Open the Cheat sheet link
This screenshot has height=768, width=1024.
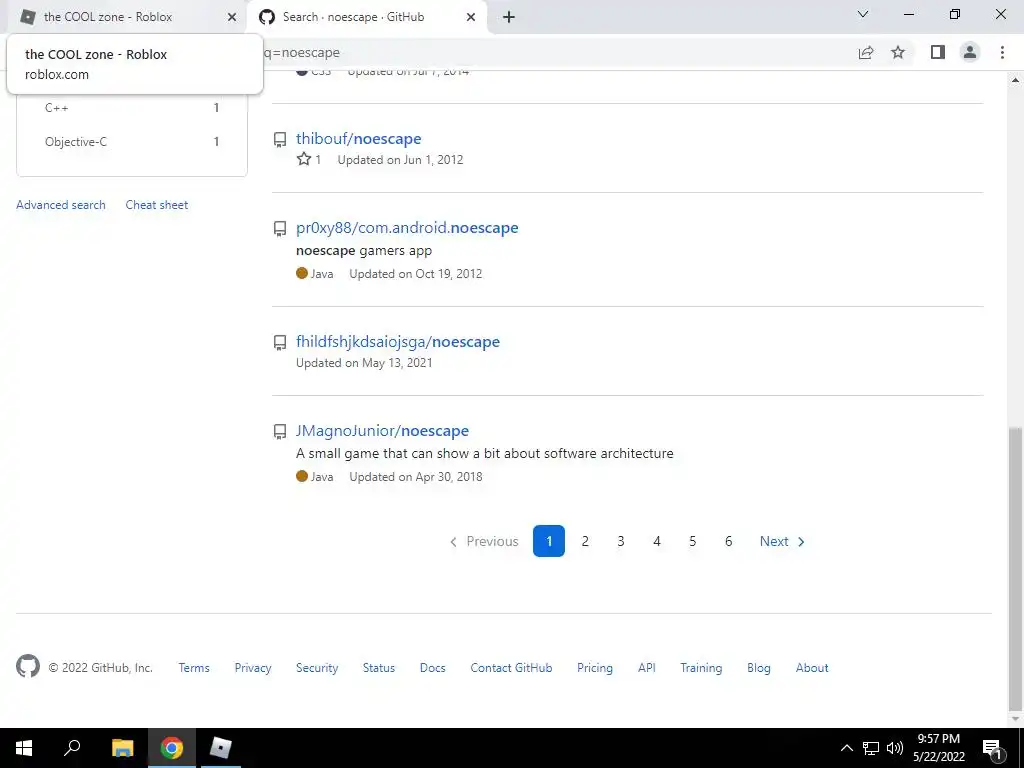pyautogui.click(x=157, y=204)
